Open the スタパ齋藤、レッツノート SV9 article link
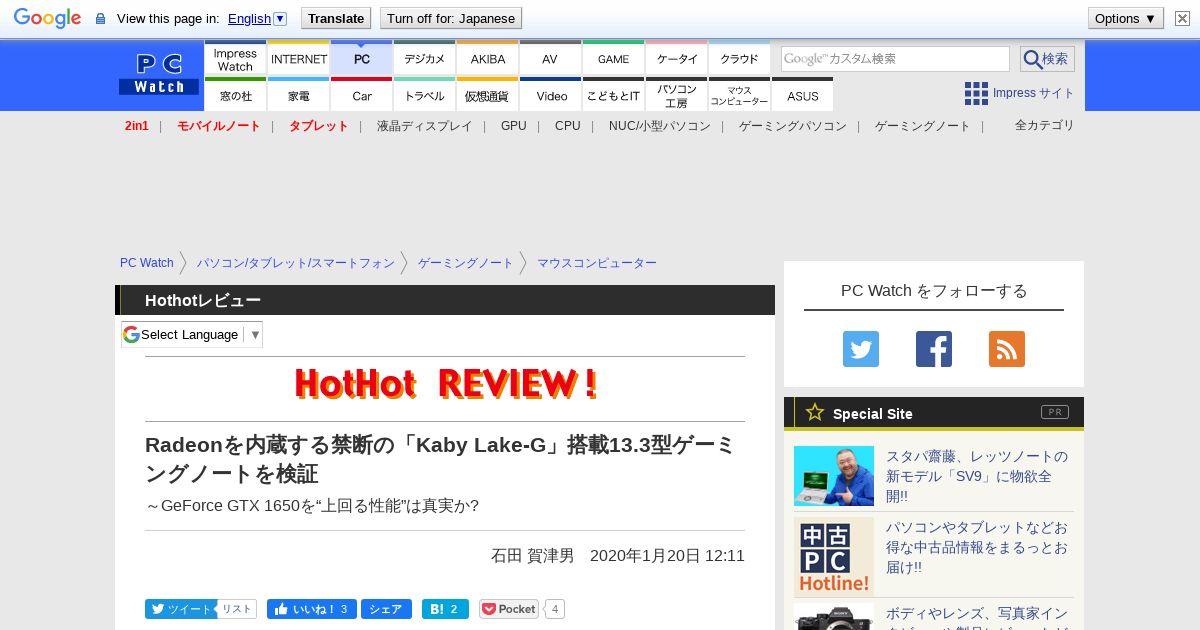The image size is (1200, 630). (977, 476)
